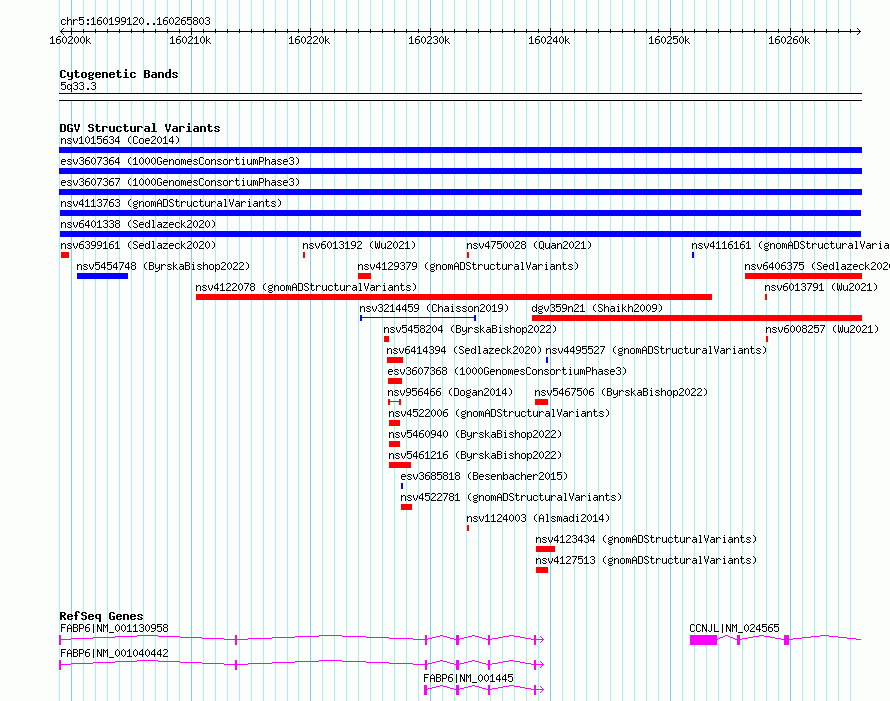
Task: Click the DGV Structural Variants track title
Action: [140, 128]
